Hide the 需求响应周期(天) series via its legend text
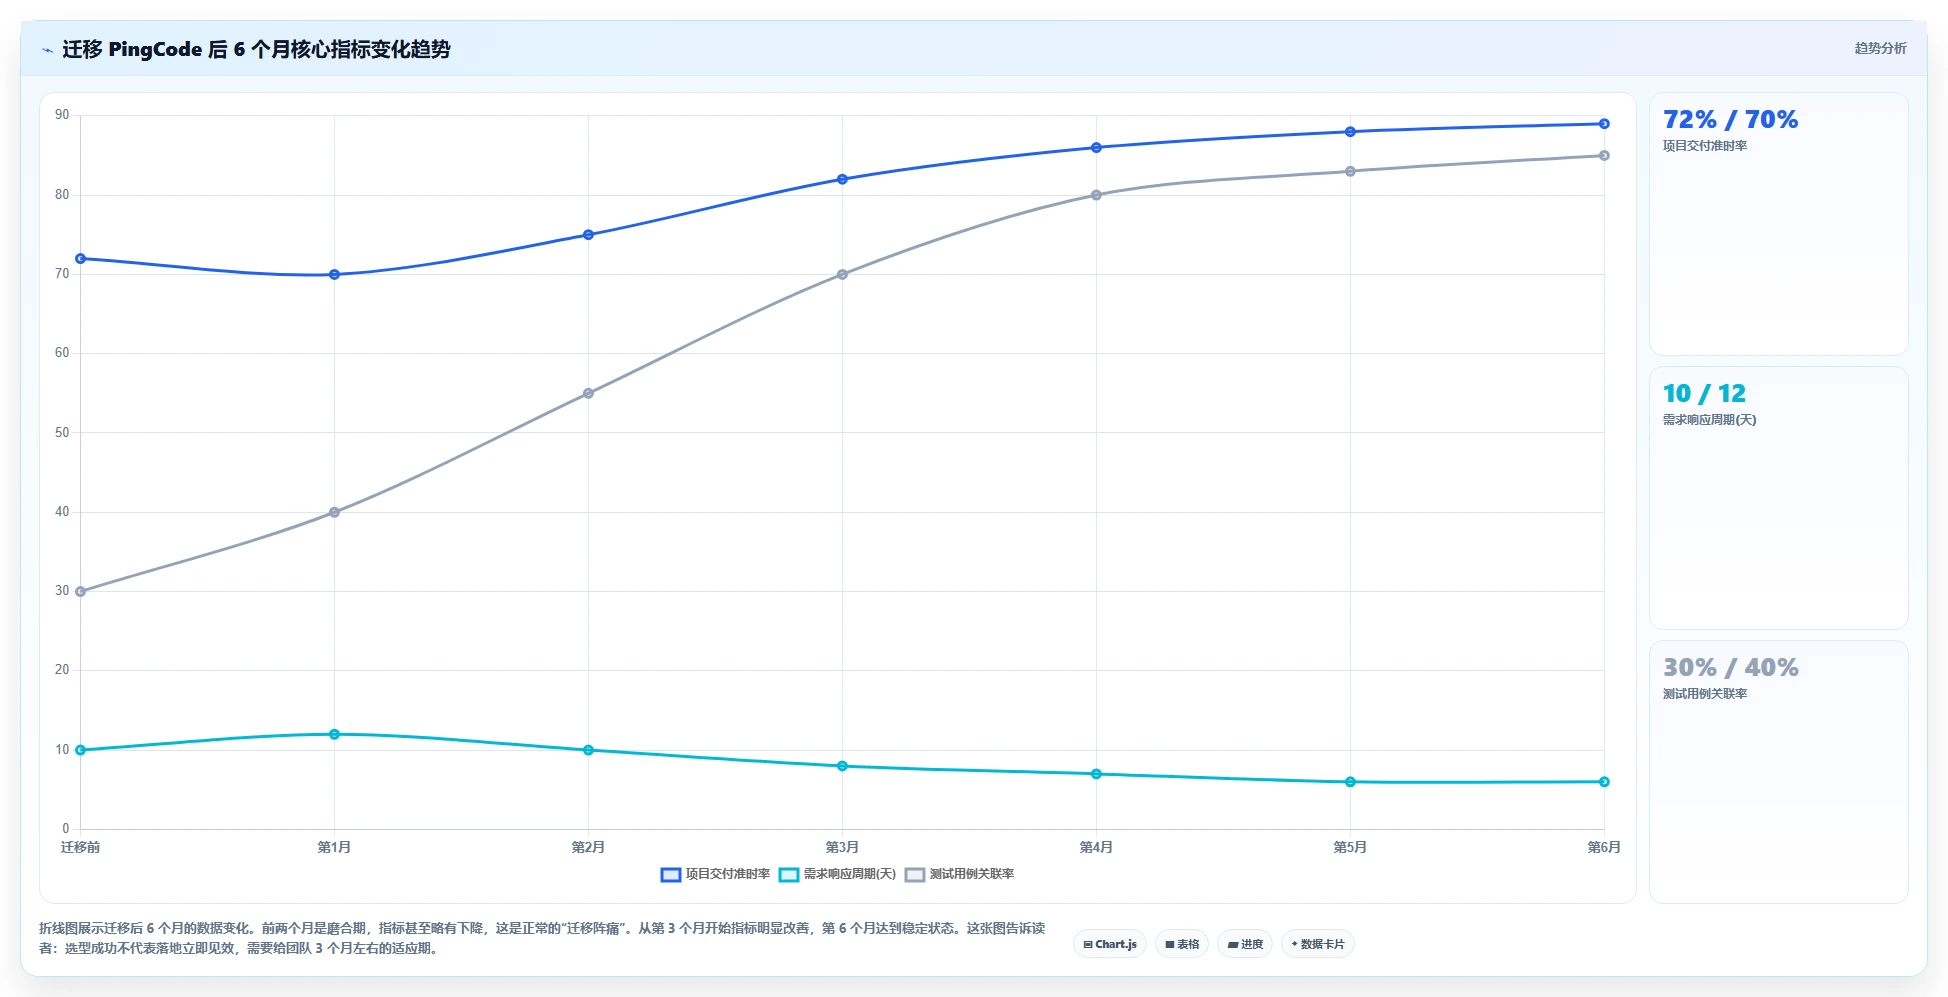The width and height of the screenshot is (1948, 997). click(850, 874)
